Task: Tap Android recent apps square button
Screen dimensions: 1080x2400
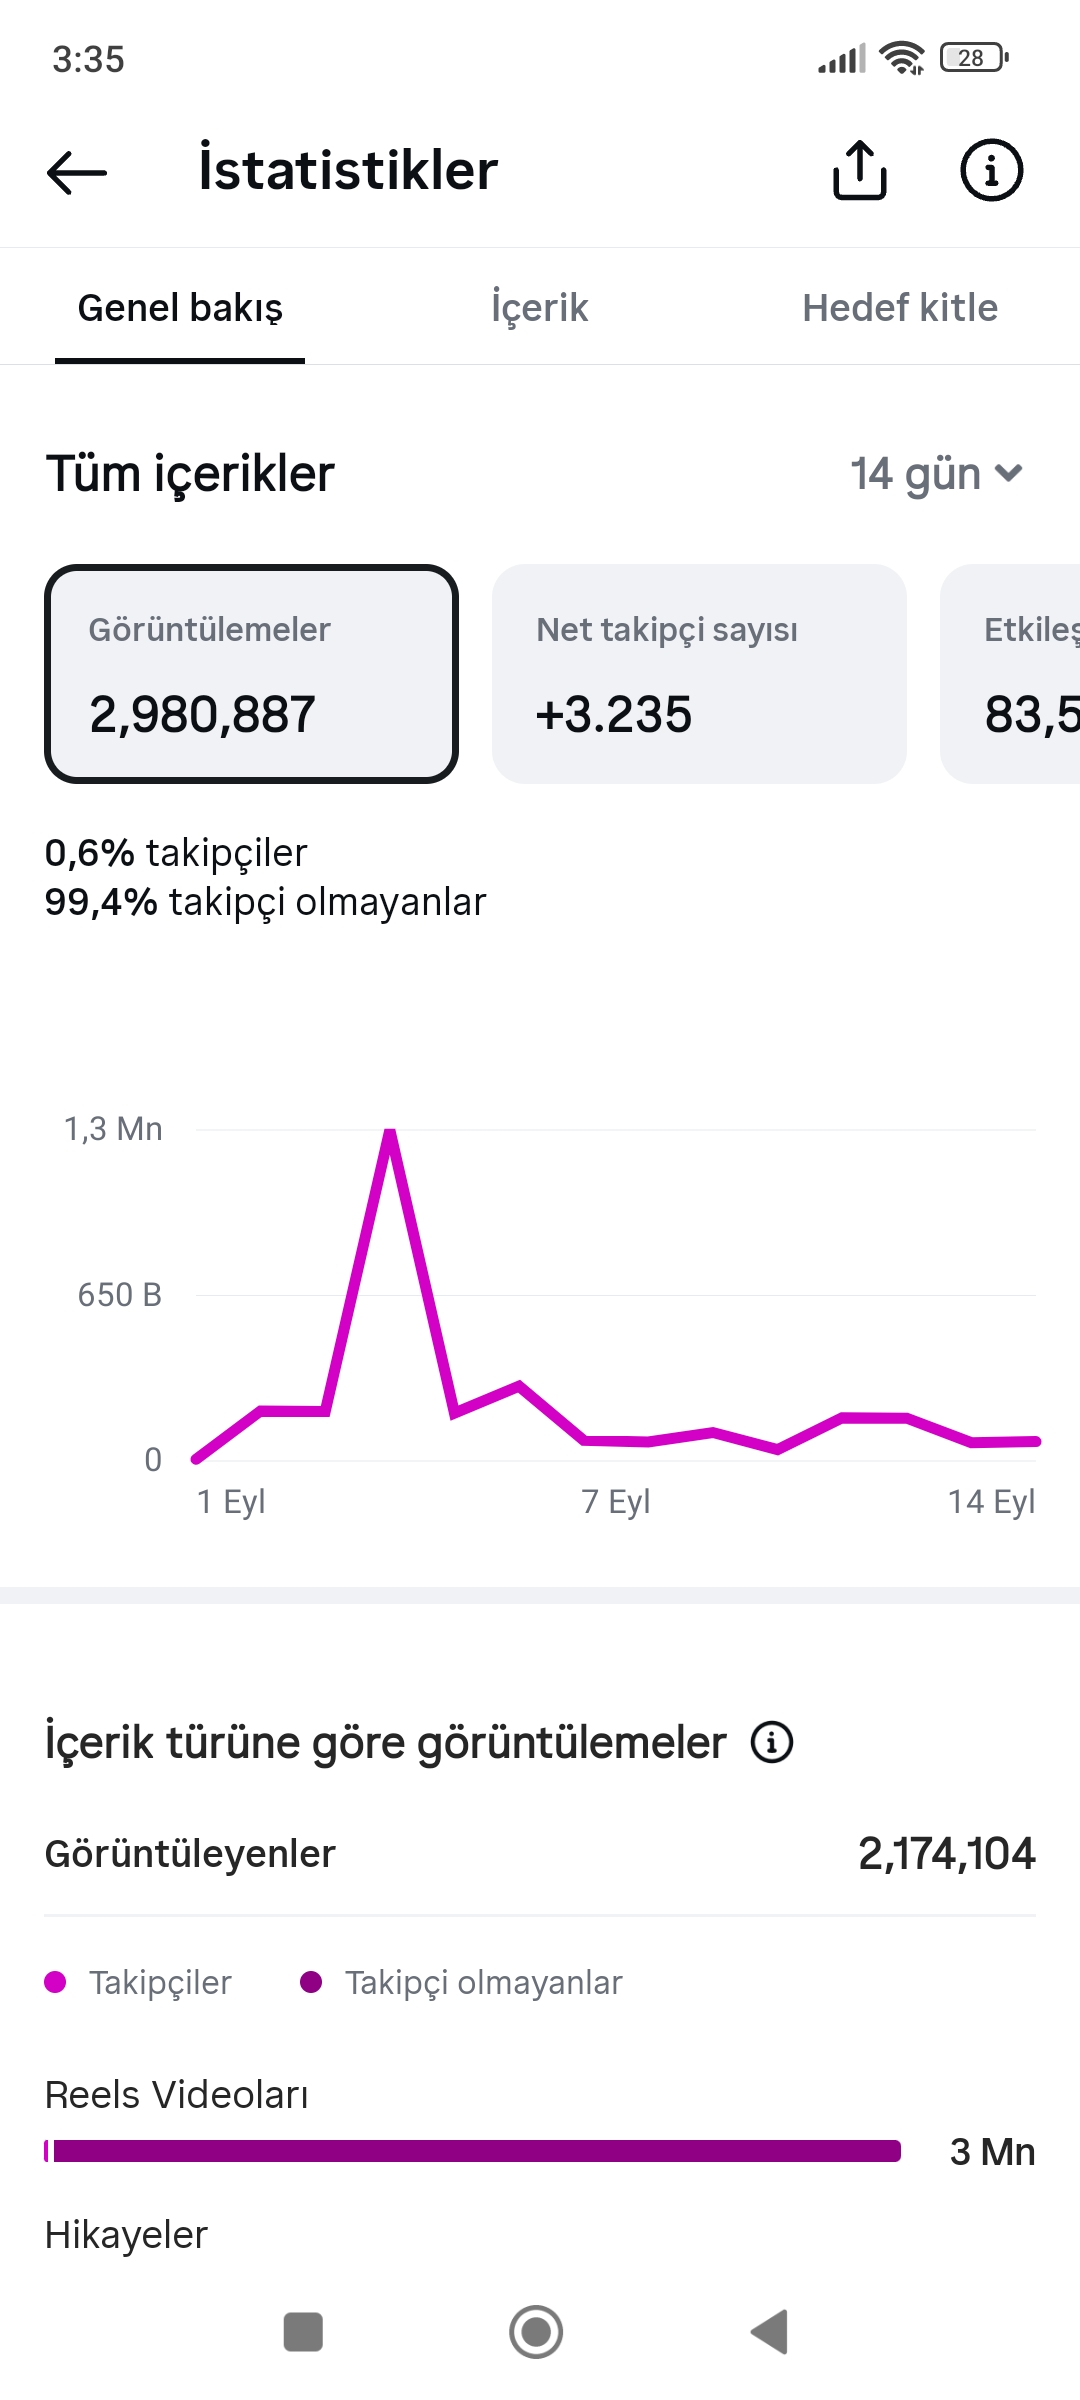Action: point(303,2332)
